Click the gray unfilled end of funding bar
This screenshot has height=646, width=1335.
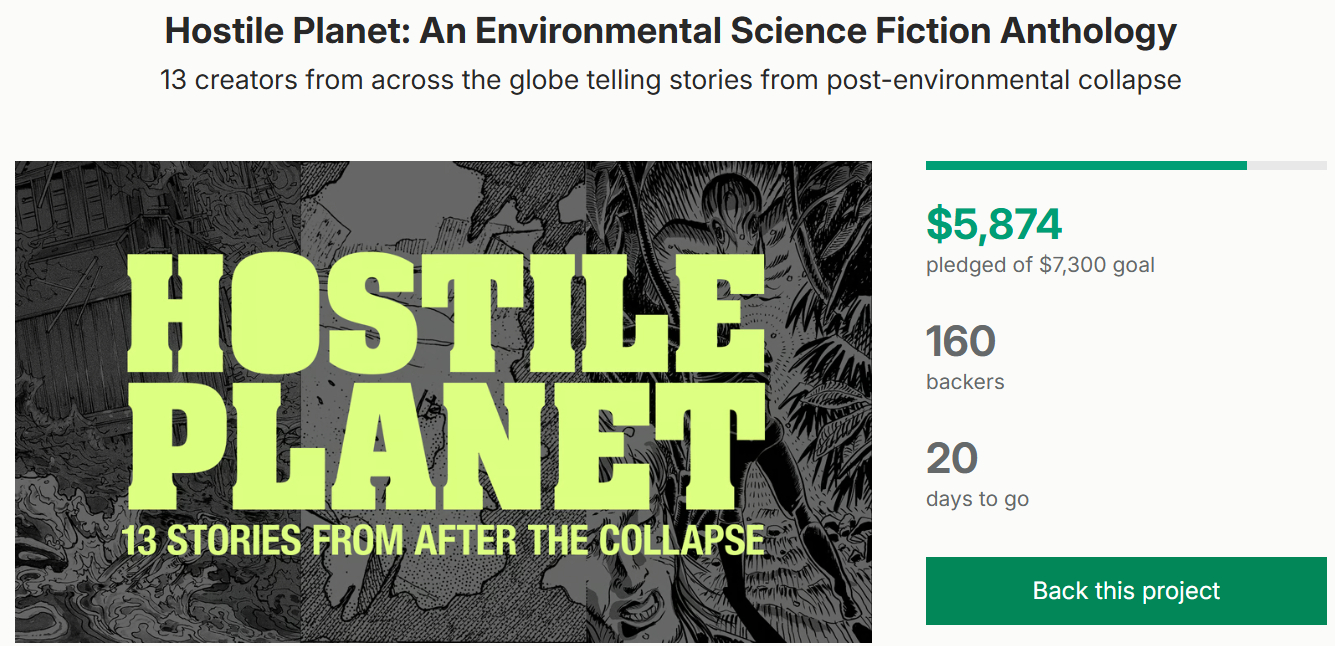click(1287, 165)
